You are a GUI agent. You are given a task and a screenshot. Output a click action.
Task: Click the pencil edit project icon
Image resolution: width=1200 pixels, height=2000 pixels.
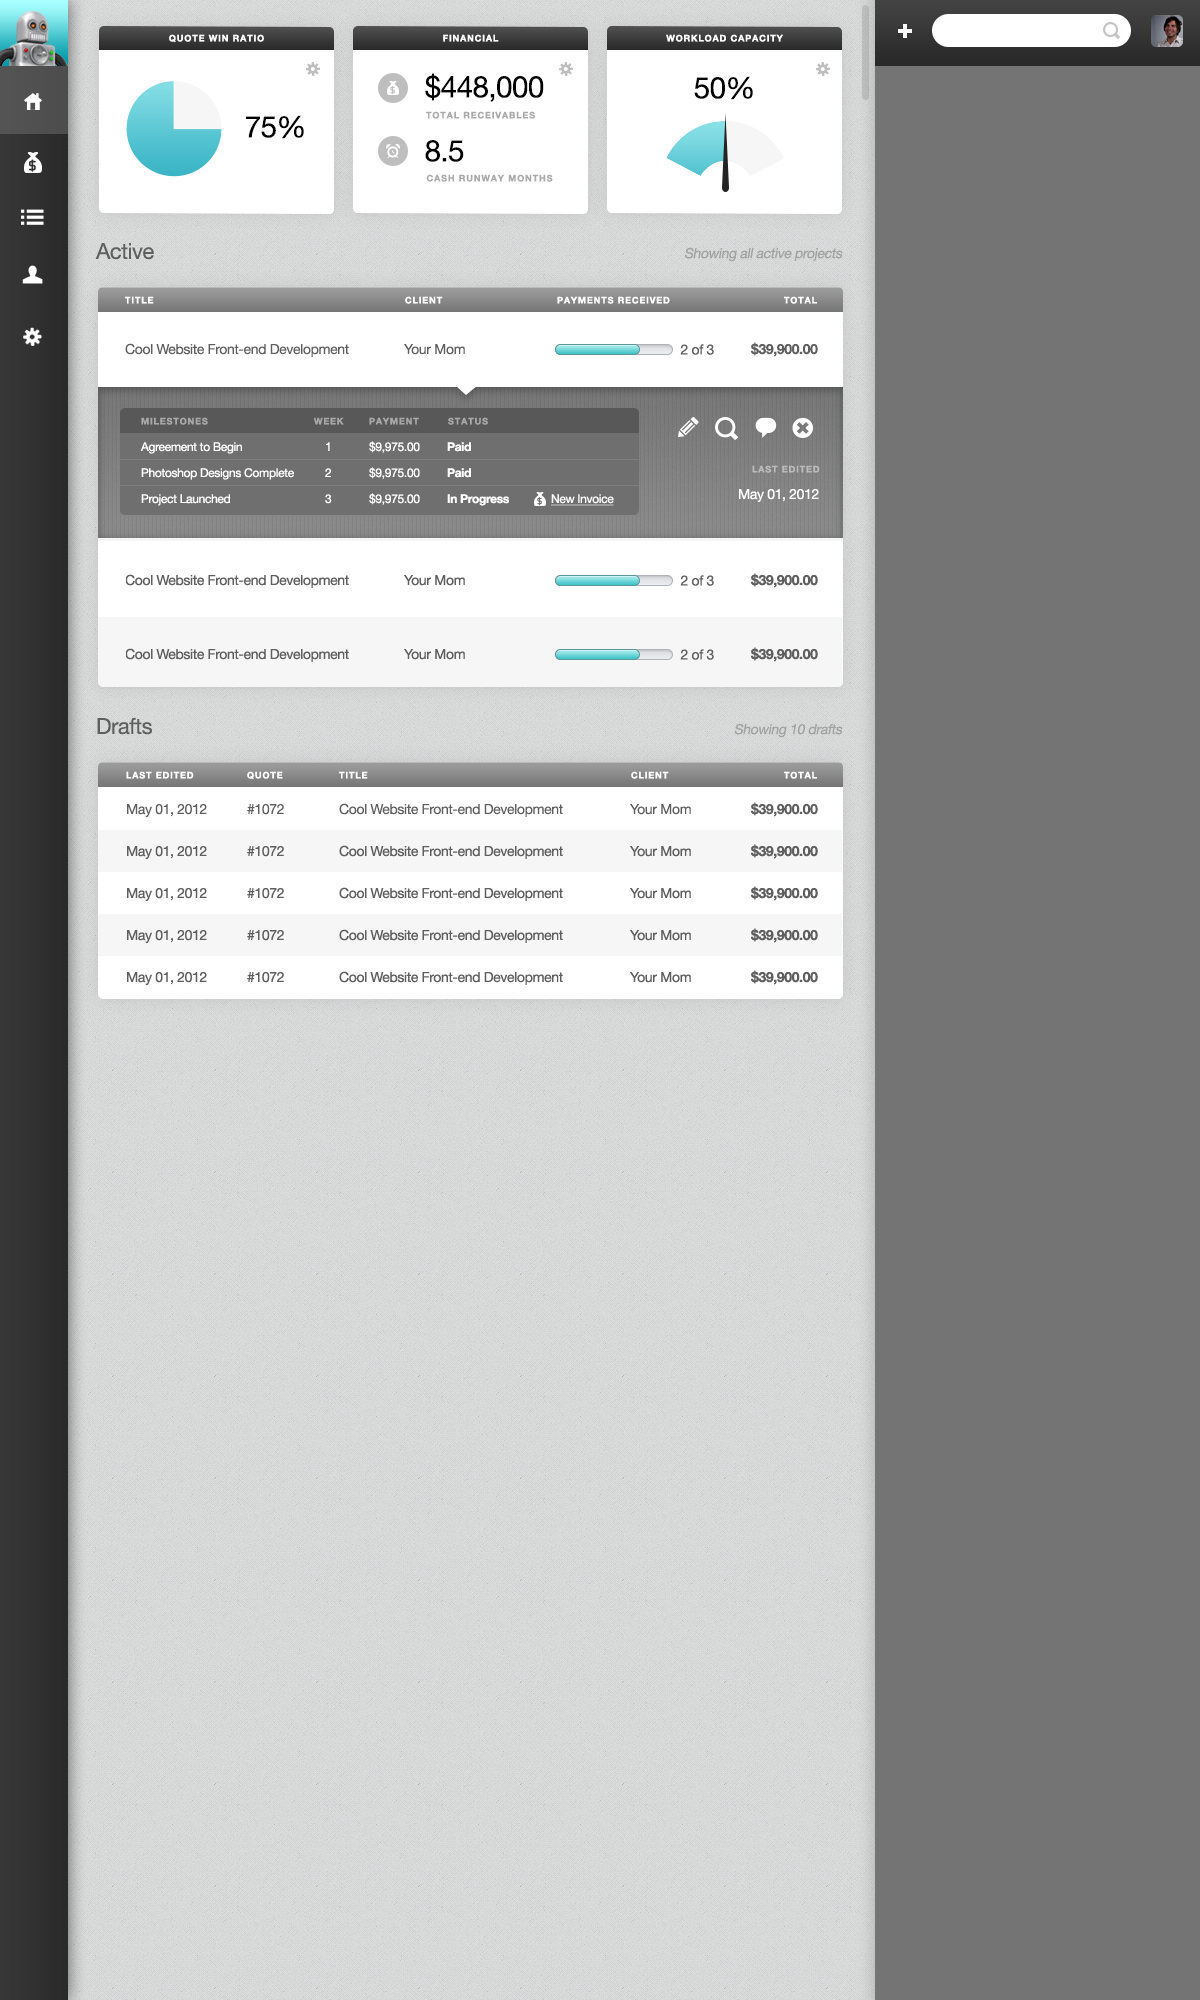[x=688, y=428]
